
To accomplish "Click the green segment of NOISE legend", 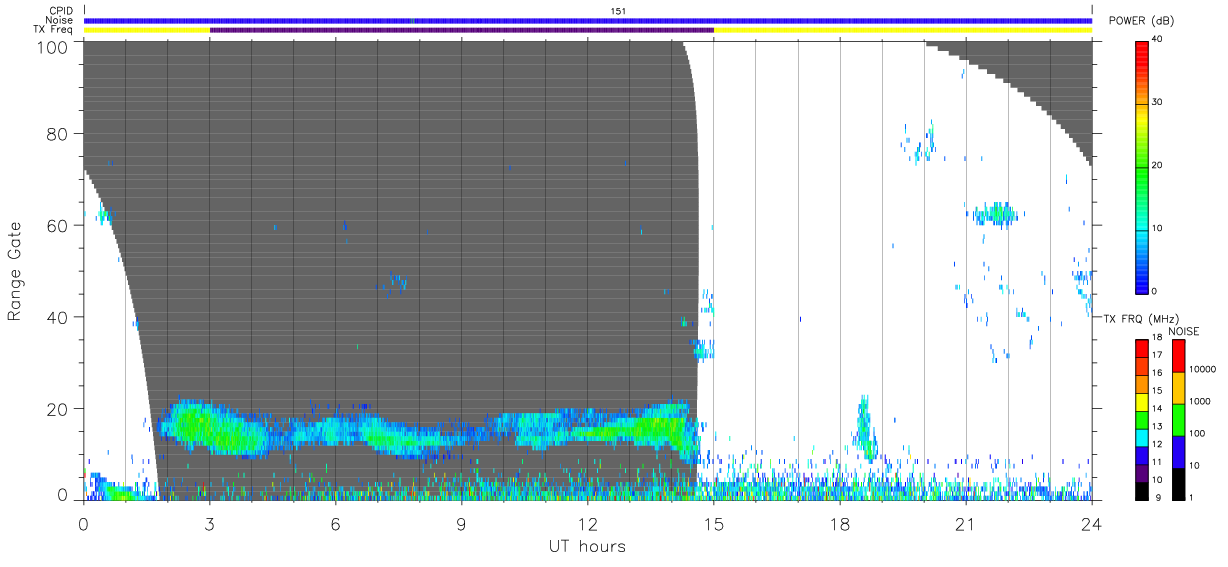I will (1178, 419).
